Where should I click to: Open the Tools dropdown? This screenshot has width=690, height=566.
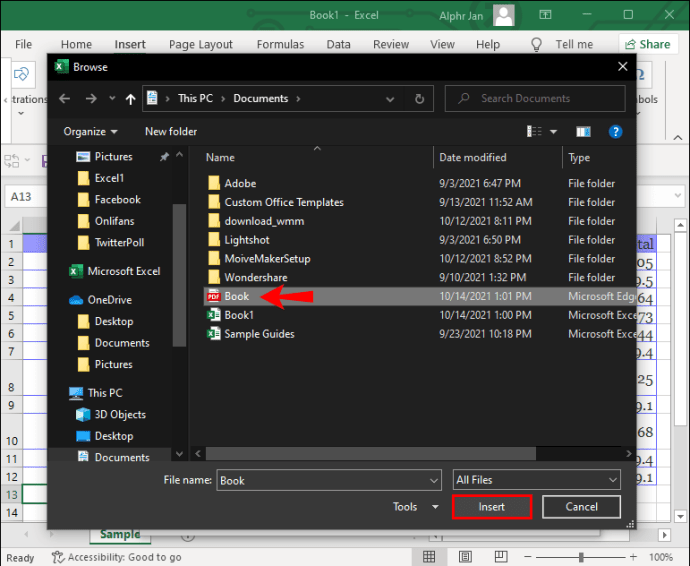click(415, 507)
